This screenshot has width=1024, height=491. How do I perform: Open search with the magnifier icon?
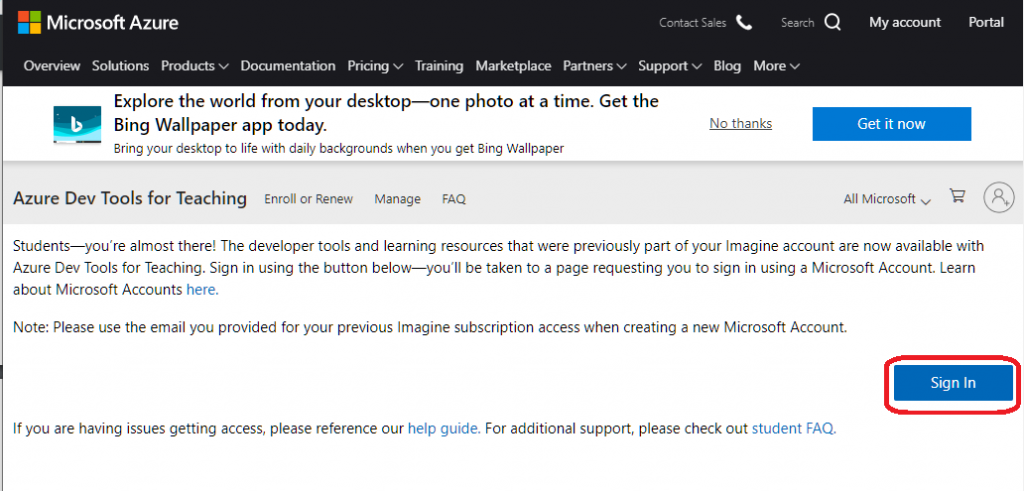click(833, 23)
